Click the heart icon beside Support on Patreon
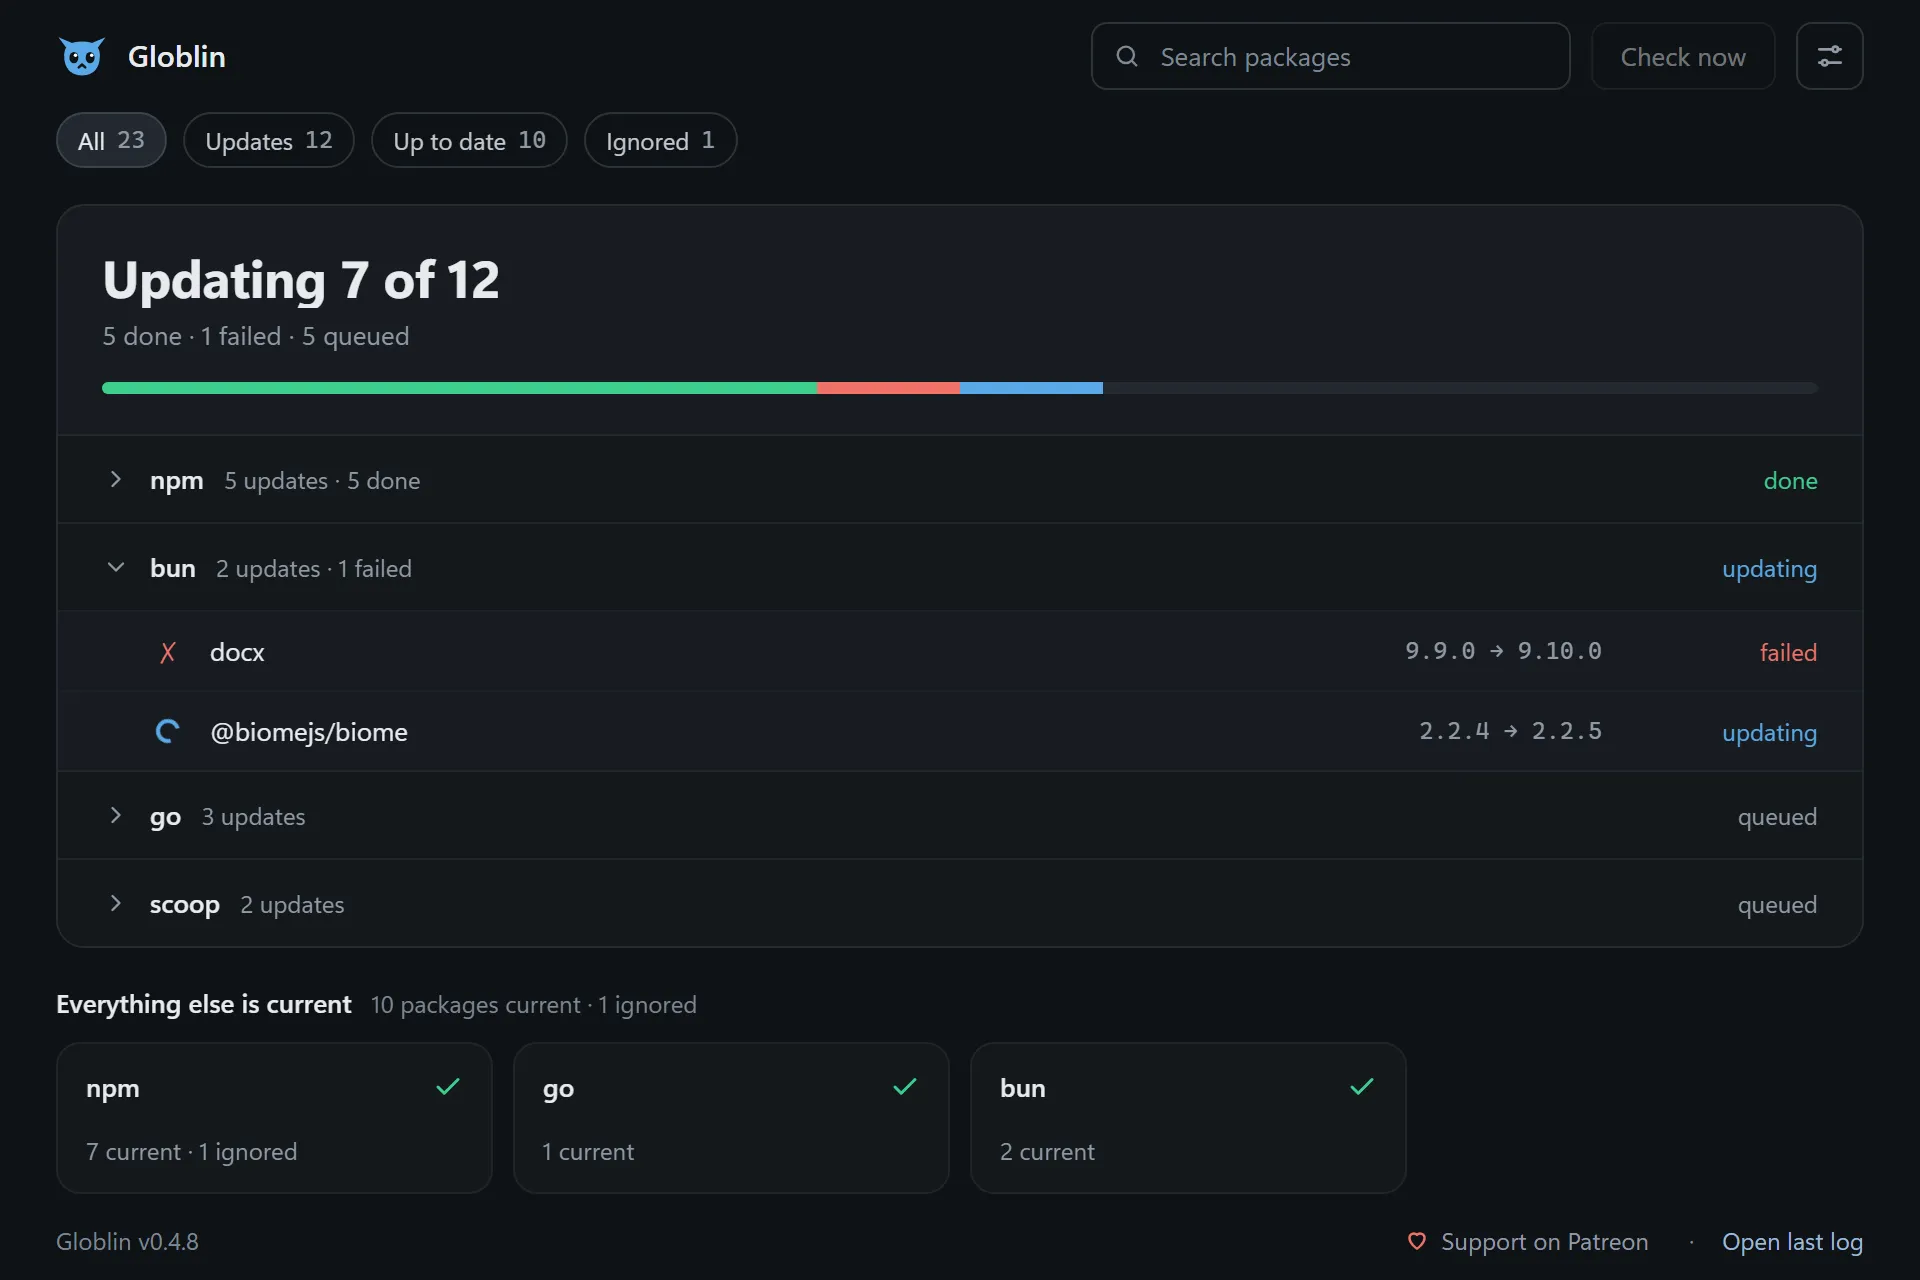The height and width of the screenshot is (1280, 1920). (1417, 1241)
